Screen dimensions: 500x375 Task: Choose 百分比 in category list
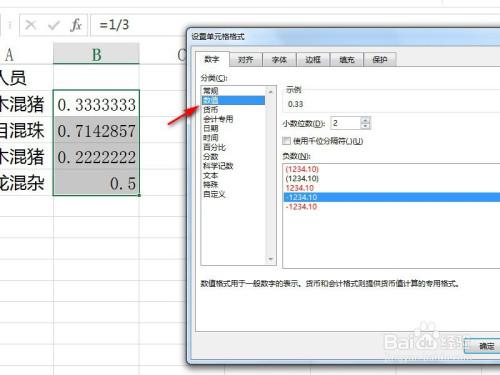(x=233, y=147)
